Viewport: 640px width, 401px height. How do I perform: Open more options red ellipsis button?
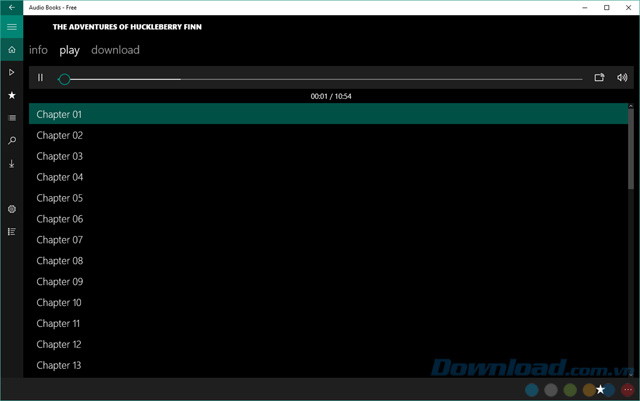(627, 390)
